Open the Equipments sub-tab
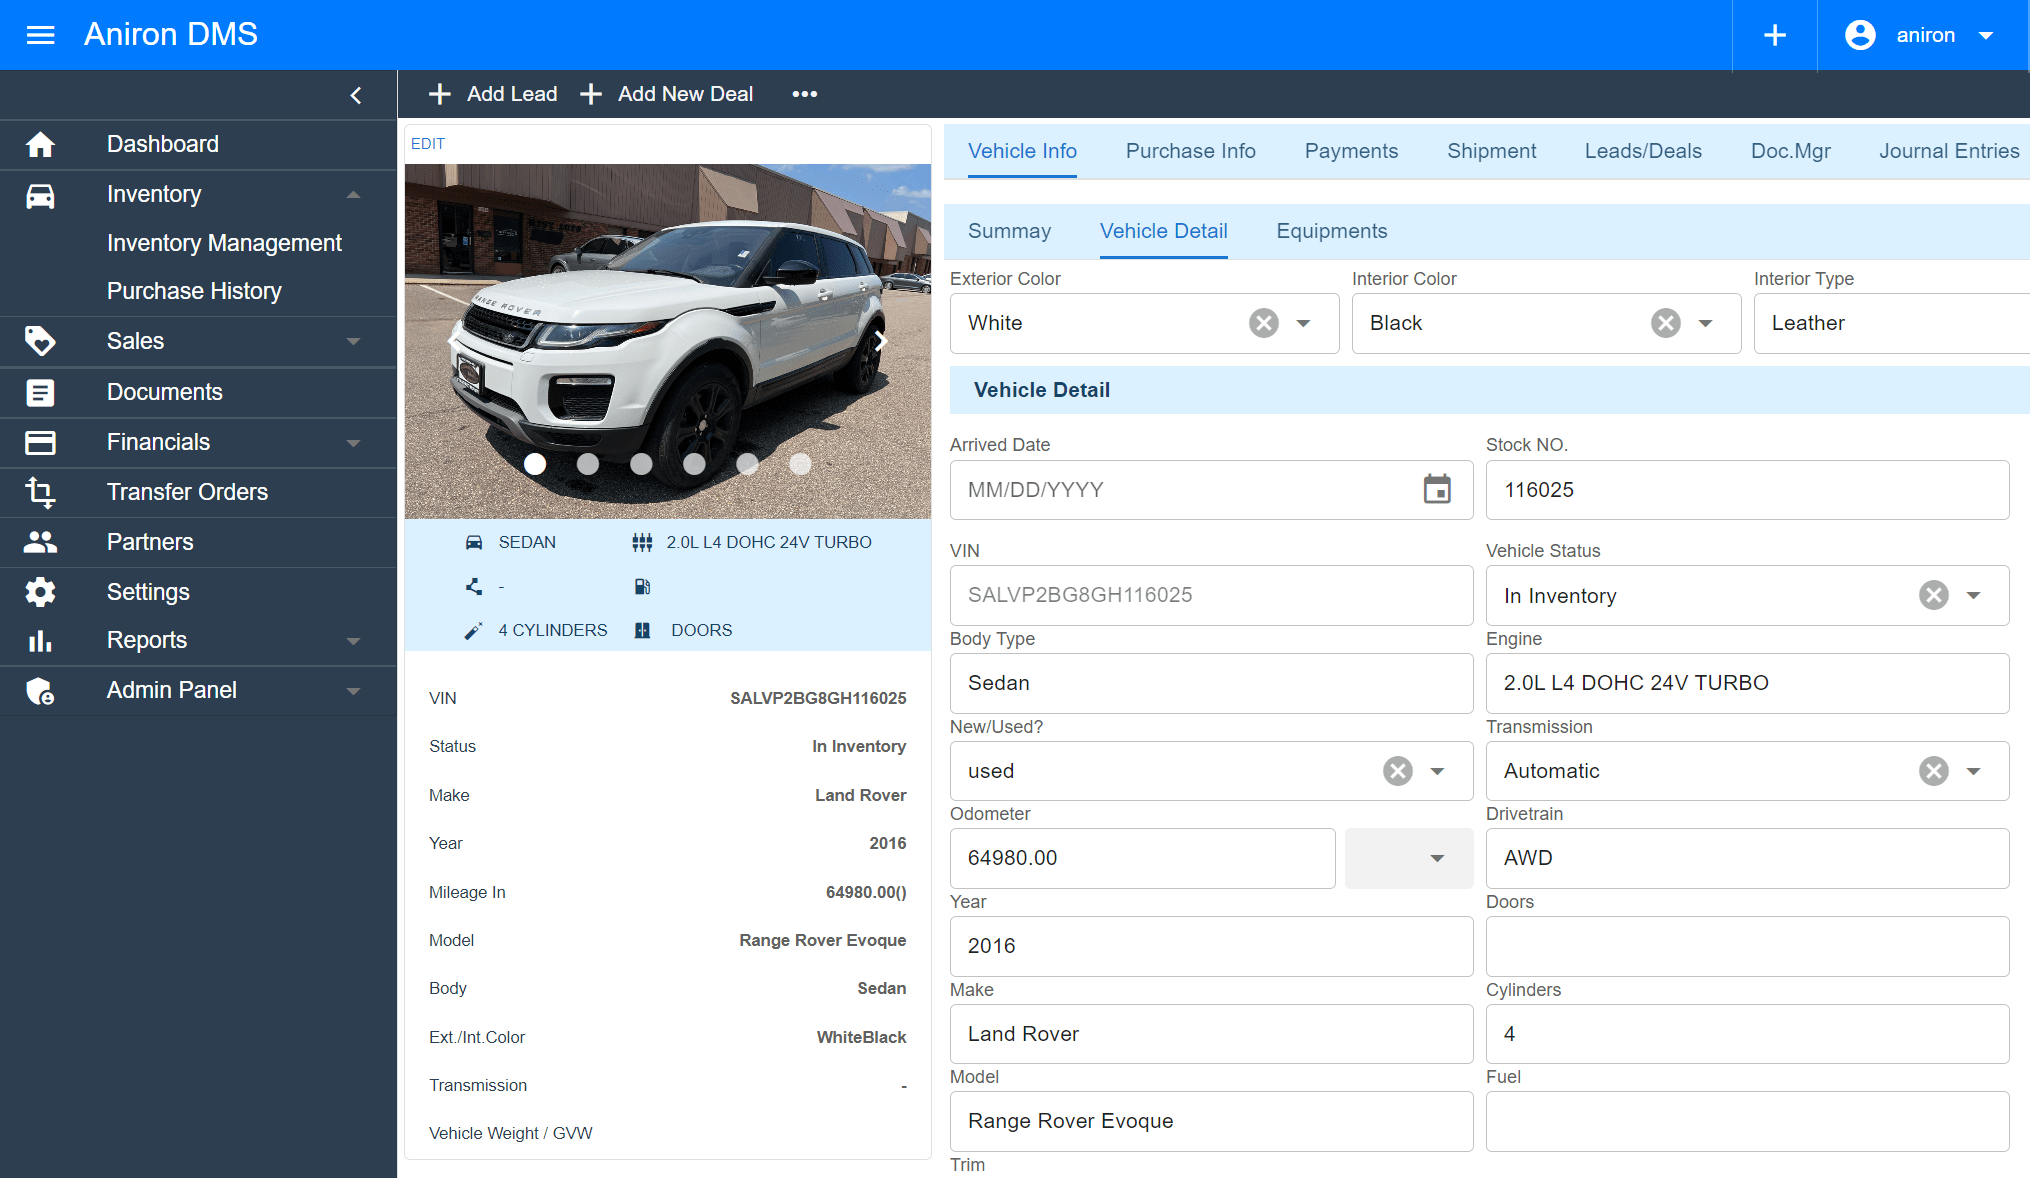 tap(1331, 231)
